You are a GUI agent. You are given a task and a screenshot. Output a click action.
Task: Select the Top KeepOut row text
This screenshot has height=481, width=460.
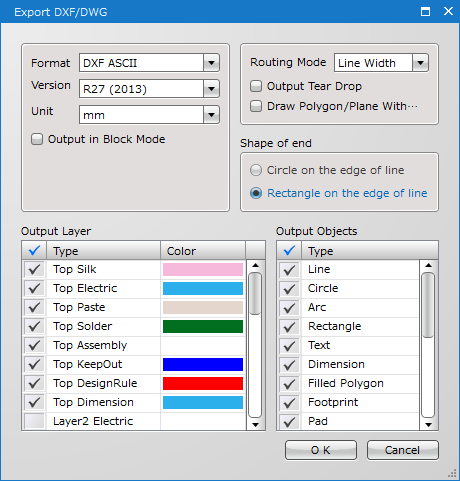[88, 364]
